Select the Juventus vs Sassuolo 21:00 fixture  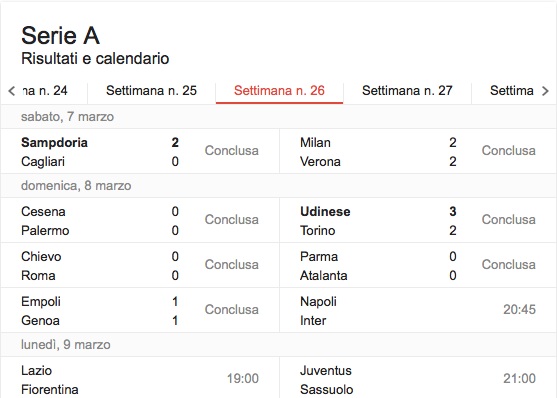(x=418, y=379)
